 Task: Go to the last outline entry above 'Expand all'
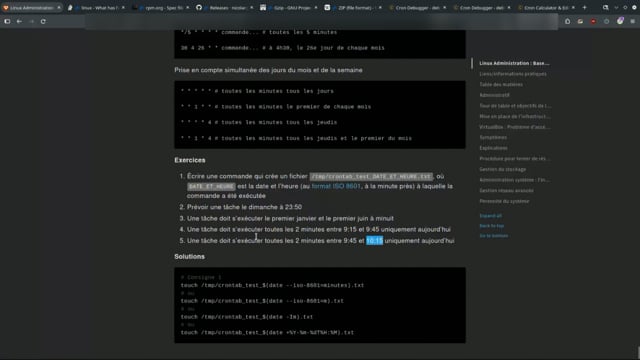(504, 201)
